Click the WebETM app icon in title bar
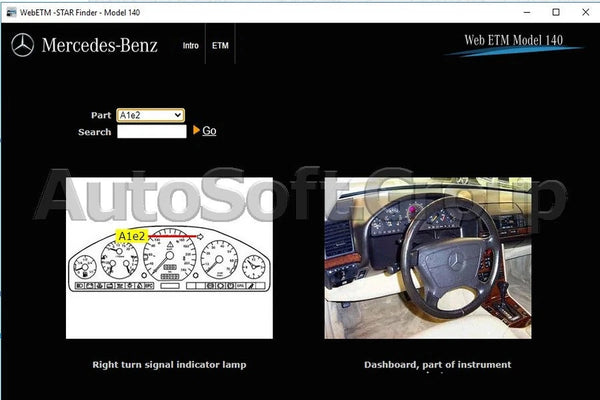The image size is (600, 400). (10, 11)
